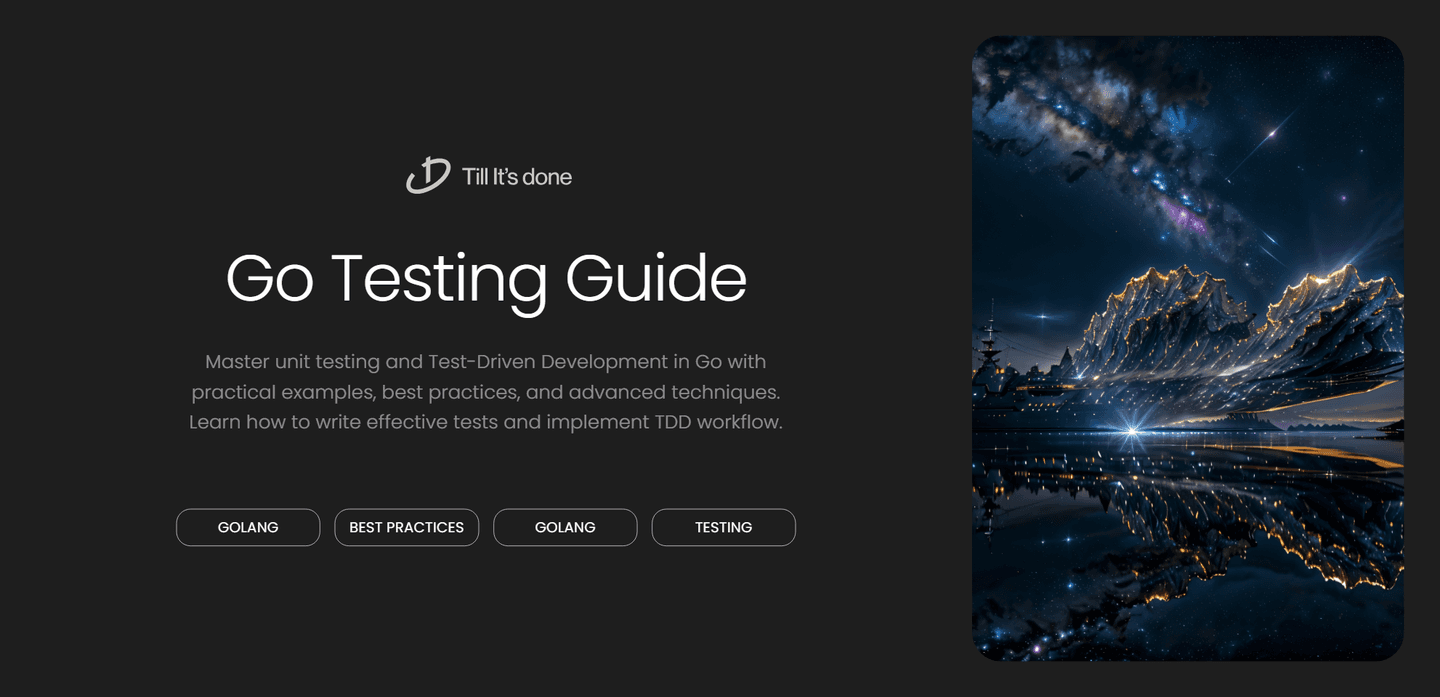
Task: Select the BEST PRACTICES tag
Action: pyautogui.click(x=406, y=527)
